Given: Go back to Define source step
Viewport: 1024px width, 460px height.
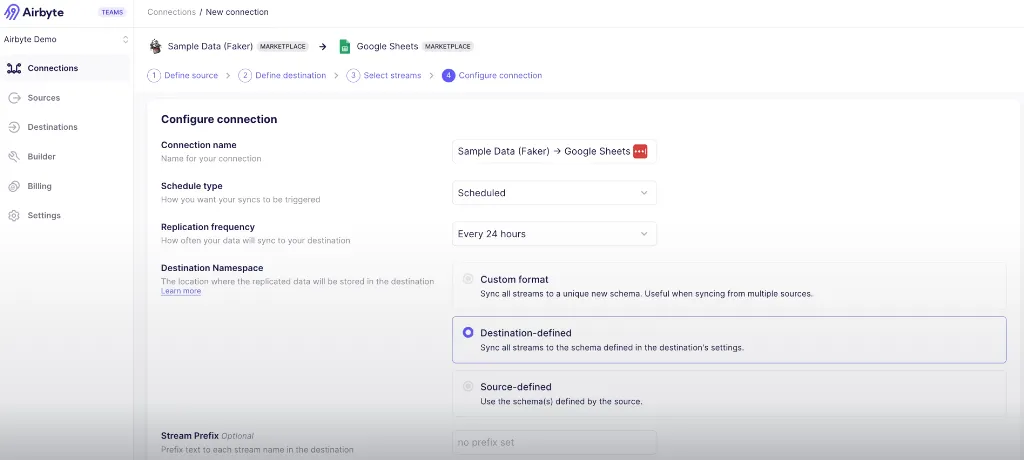Looking at the screenshot, I should click(191, 75).
